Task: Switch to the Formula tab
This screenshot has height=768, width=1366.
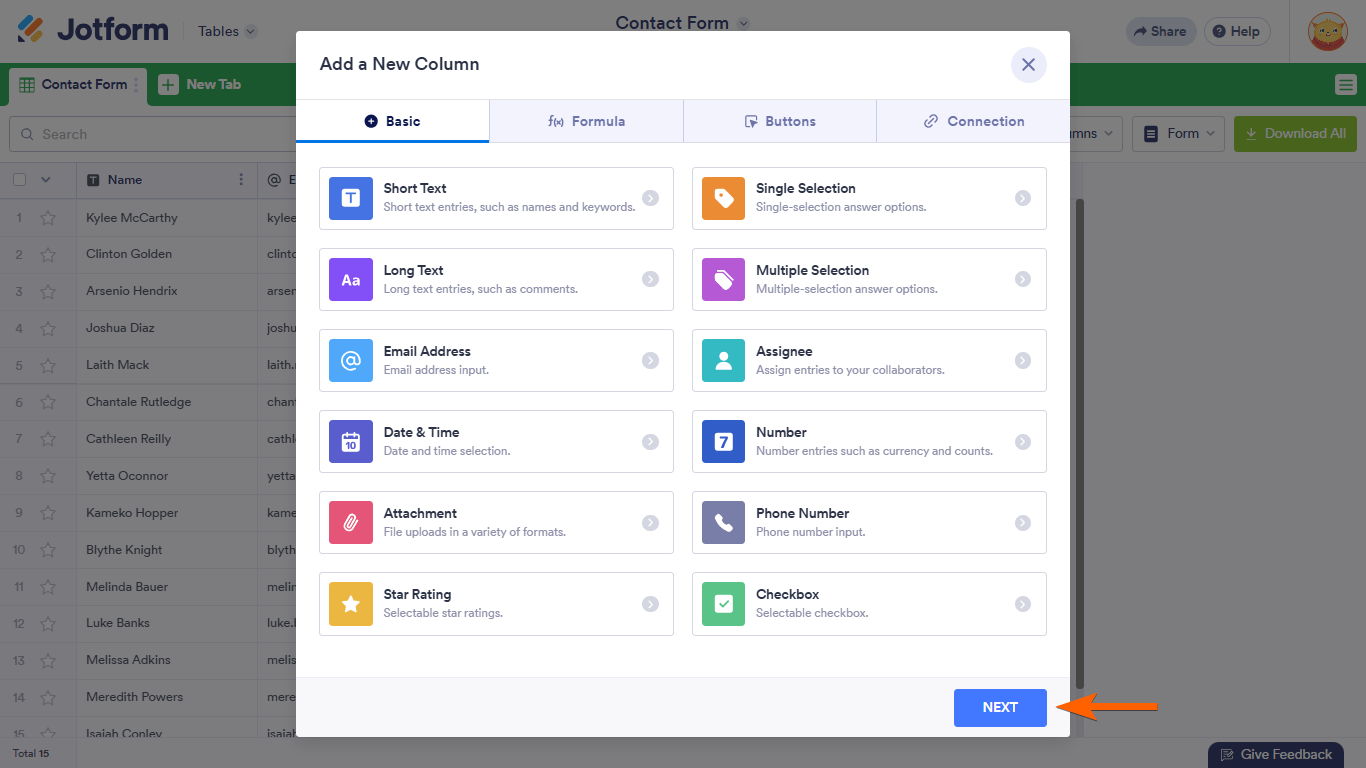Action: point(587,121)
